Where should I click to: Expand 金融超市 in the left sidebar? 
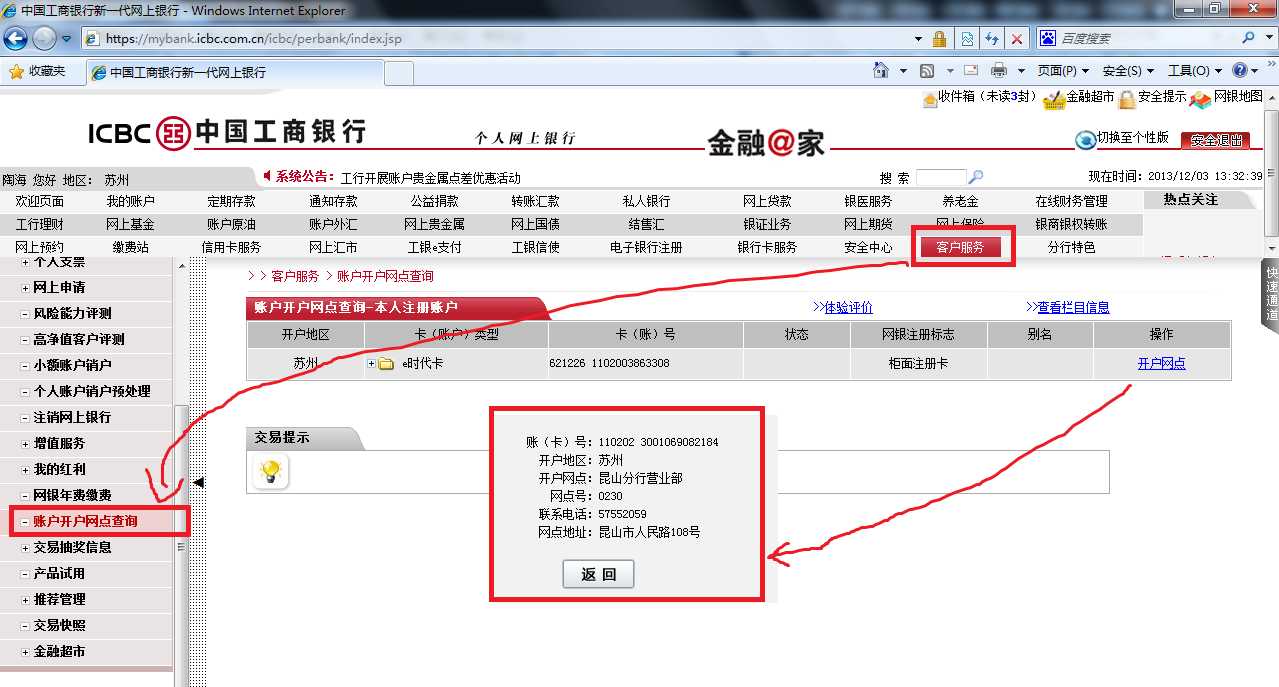(25, 652)
